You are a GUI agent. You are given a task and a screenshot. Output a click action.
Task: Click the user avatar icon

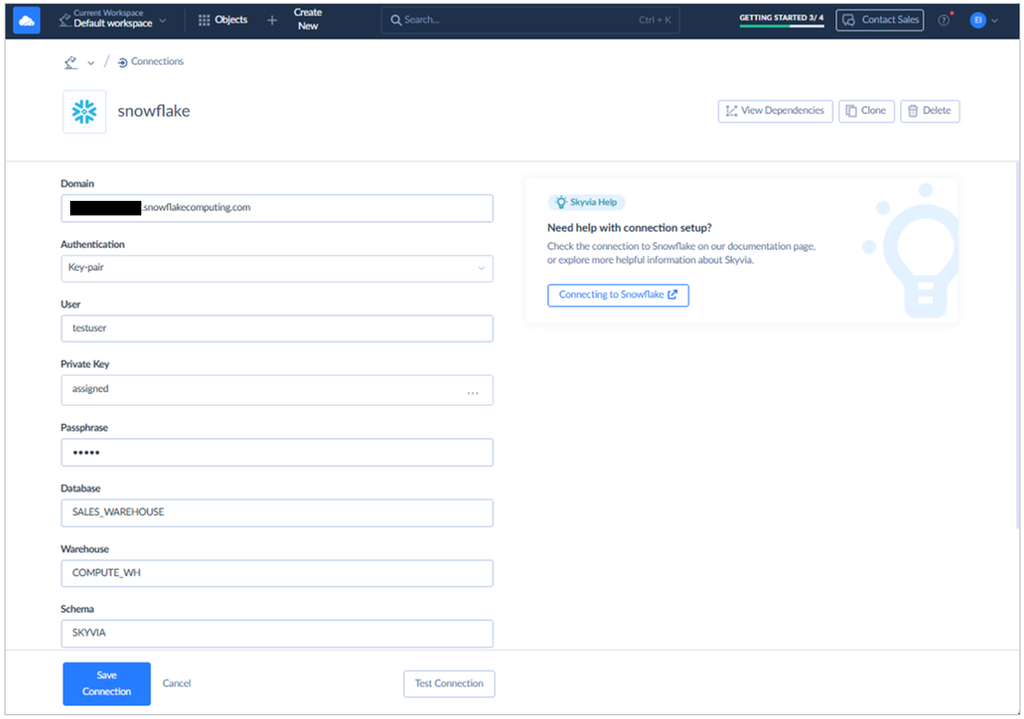[x=978, y=20]
